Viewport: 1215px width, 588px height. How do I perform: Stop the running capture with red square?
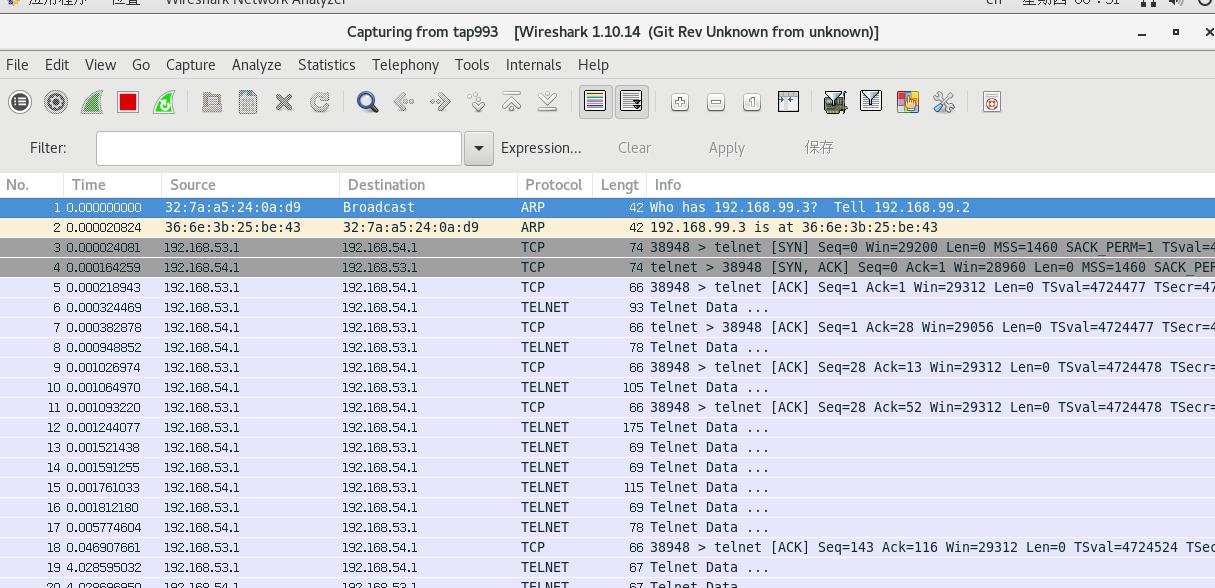(x=128, y=102)
